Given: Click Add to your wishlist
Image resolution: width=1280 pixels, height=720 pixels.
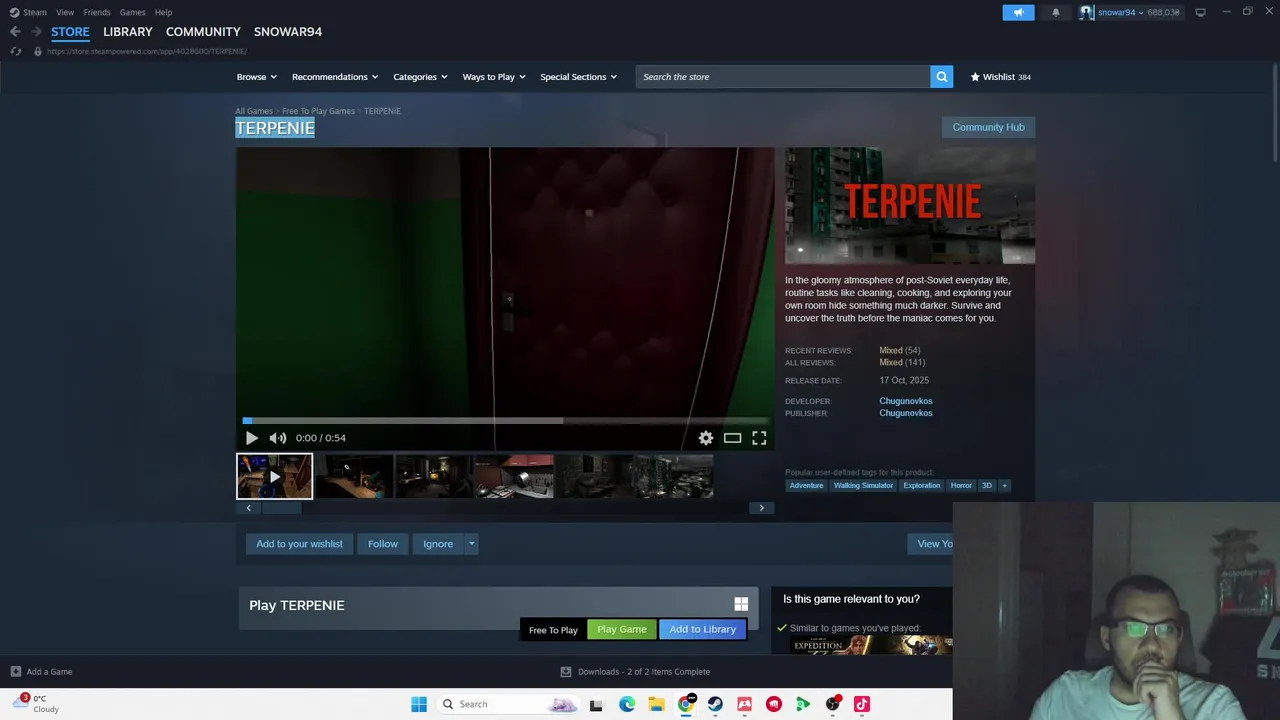Looking at the screenshot, I should click(x=299, y=544).
